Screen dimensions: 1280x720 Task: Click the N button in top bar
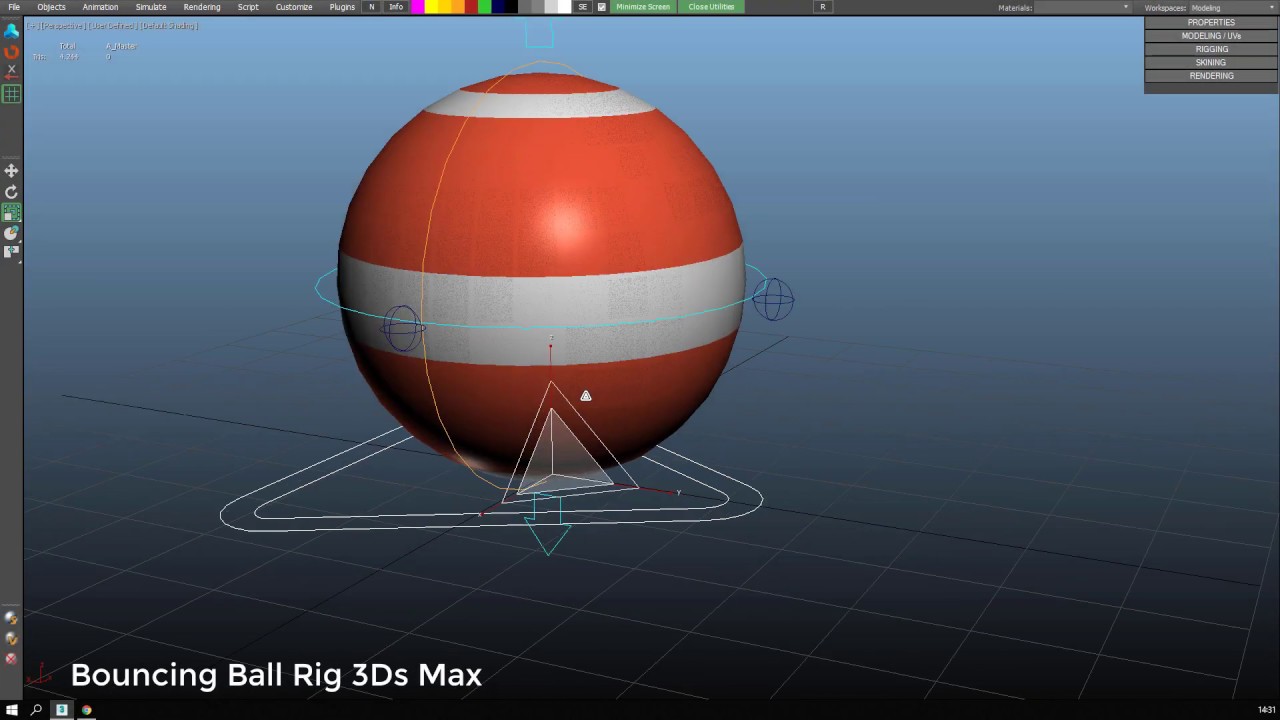tap(372, 7)
